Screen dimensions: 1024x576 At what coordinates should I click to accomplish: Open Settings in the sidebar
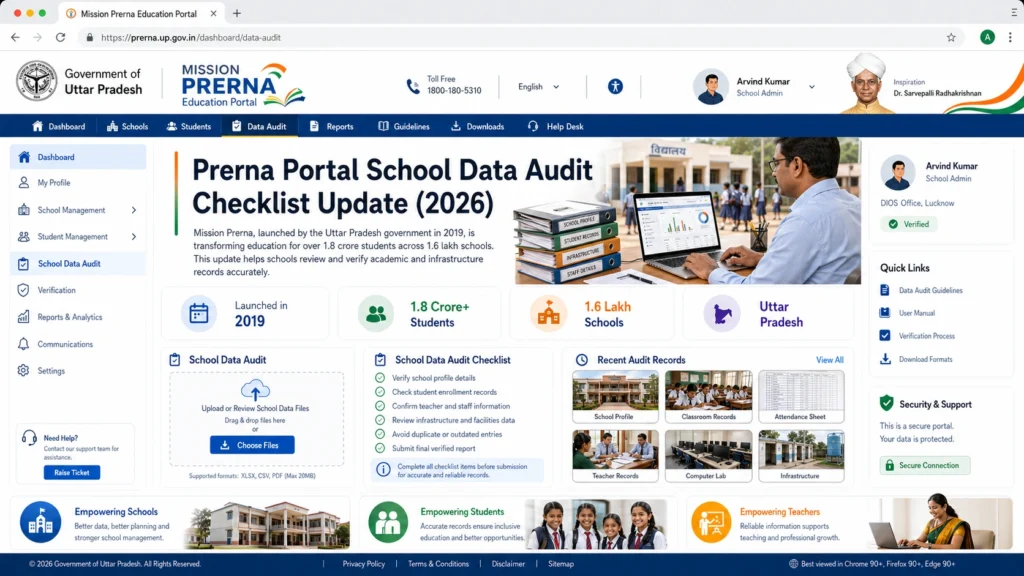point(78,370)
